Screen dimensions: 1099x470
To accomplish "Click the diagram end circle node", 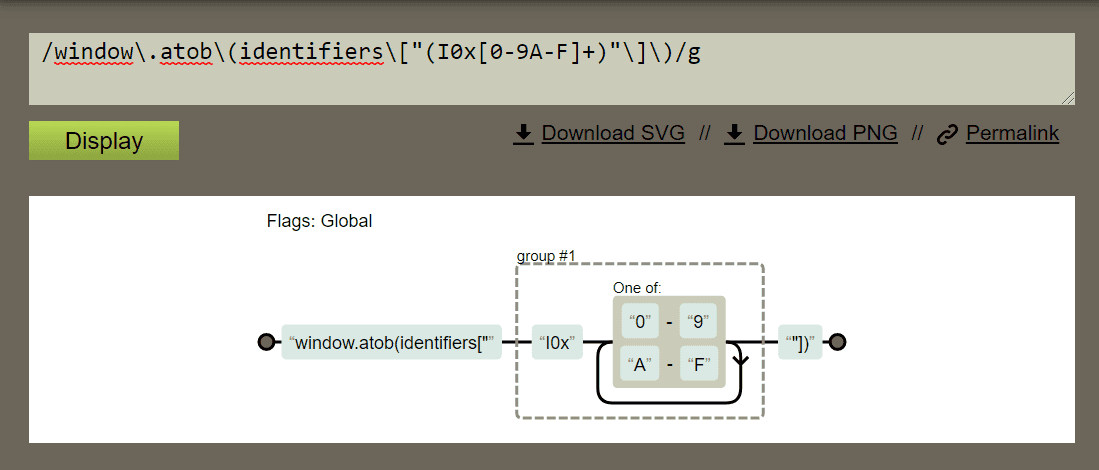I will [838, 342].
